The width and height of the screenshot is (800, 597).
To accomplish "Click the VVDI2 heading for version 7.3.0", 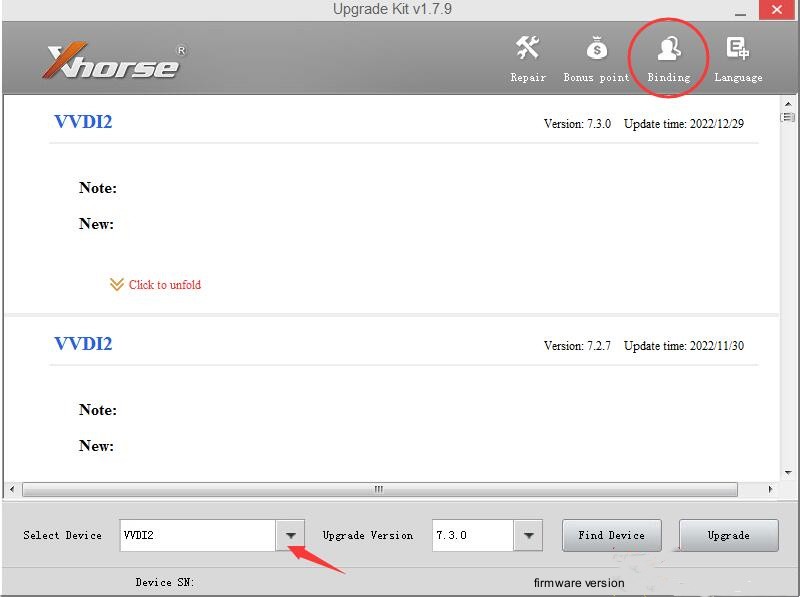I will [83, 122].
